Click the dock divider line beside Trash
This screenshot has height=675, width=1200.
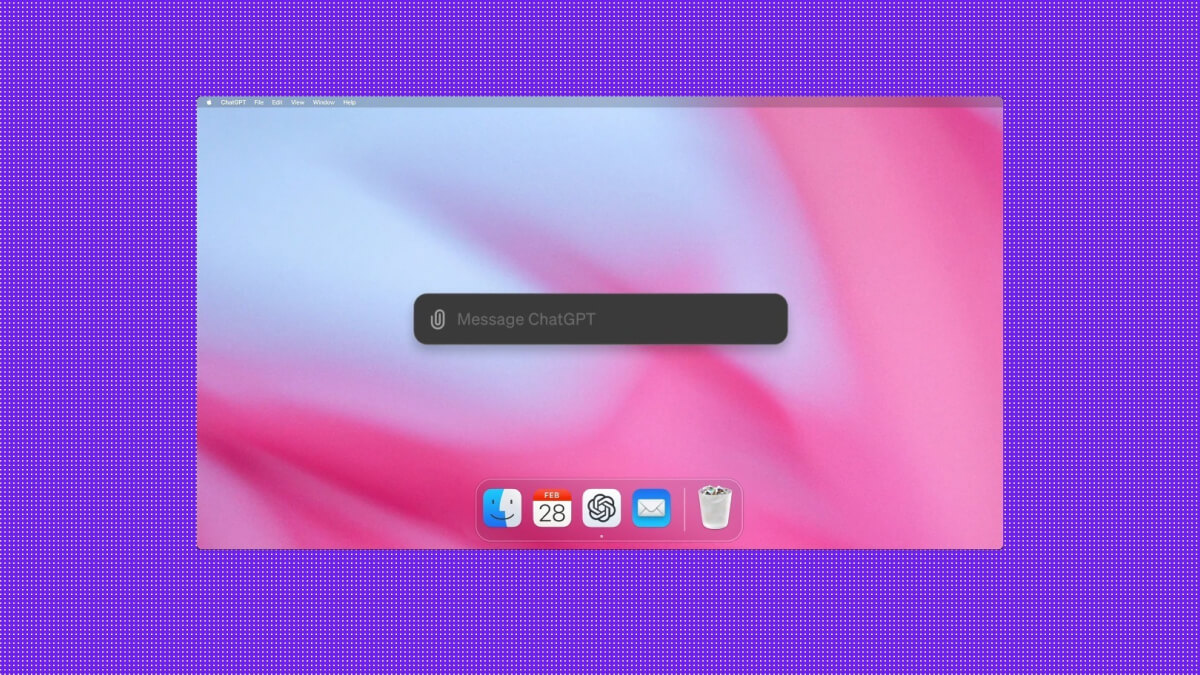pos(685,510)
